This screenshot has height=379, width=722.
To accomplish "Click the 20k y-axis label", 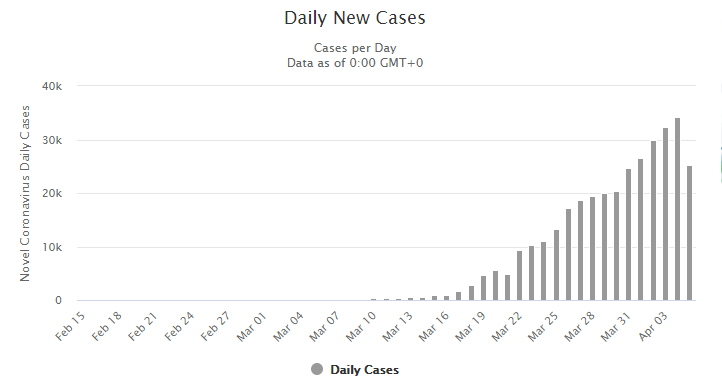I will pos(52,193).
